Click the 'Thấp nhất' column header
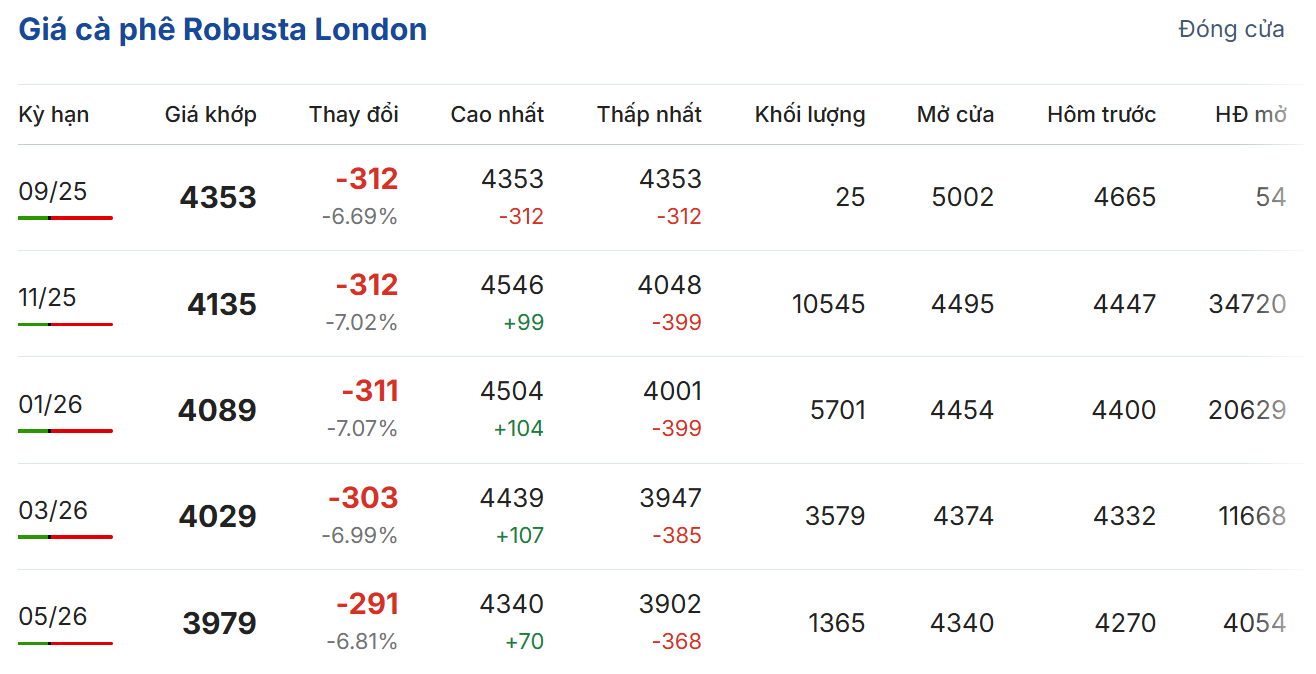This screenshot has height=674, width=1316. click(649, 115)
